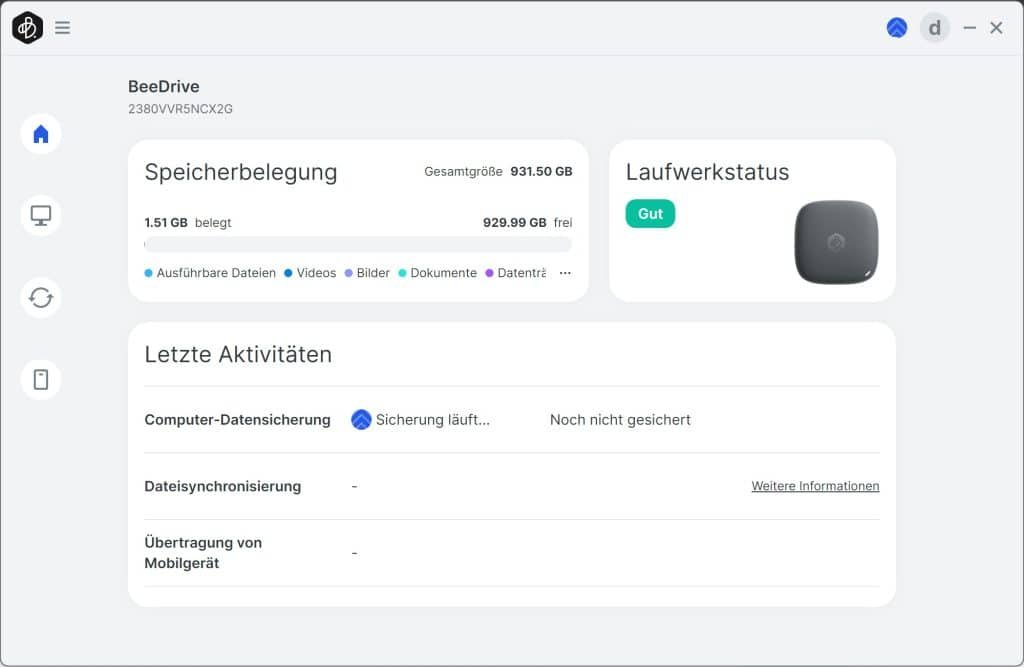This screenshot has width=1024, height=667.
Task: Click the Gut drive status badge
Action: coord(650,213)
